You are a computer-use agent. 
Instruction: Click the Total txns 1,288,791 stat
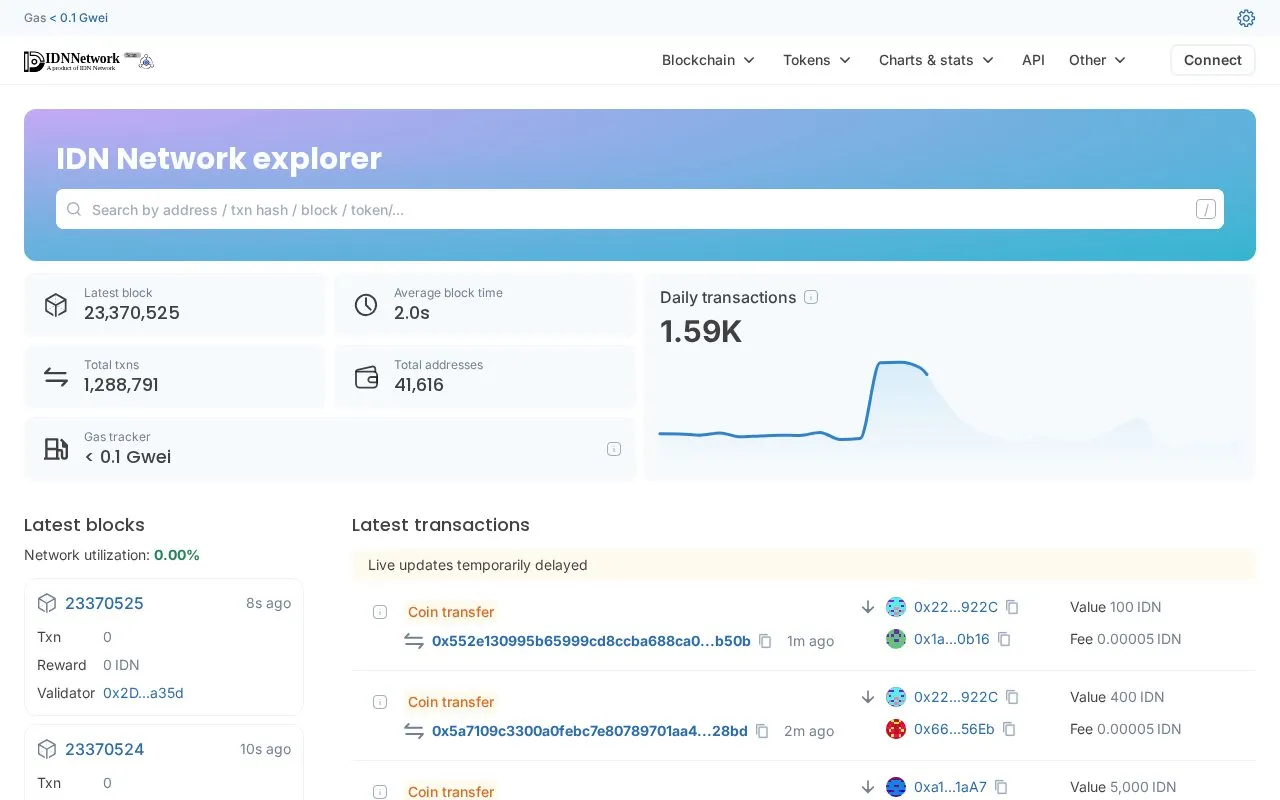click(175, 377)
